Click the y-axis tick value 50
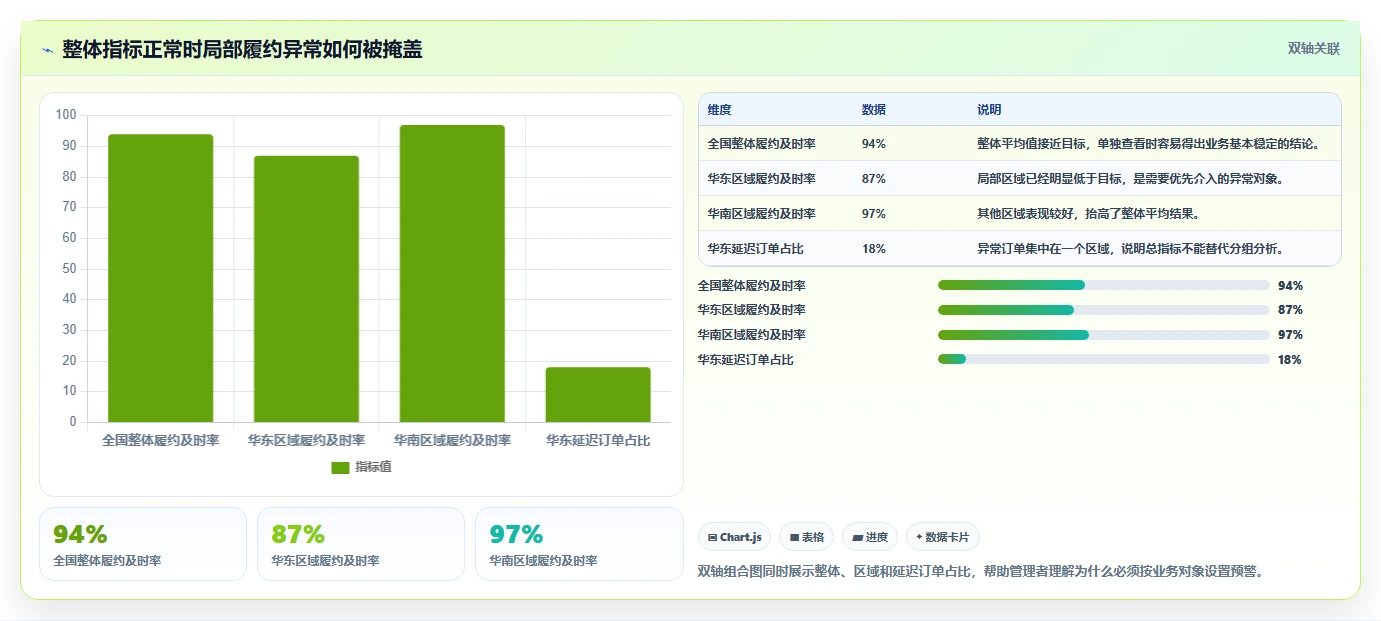 click(x=69, y=268)
